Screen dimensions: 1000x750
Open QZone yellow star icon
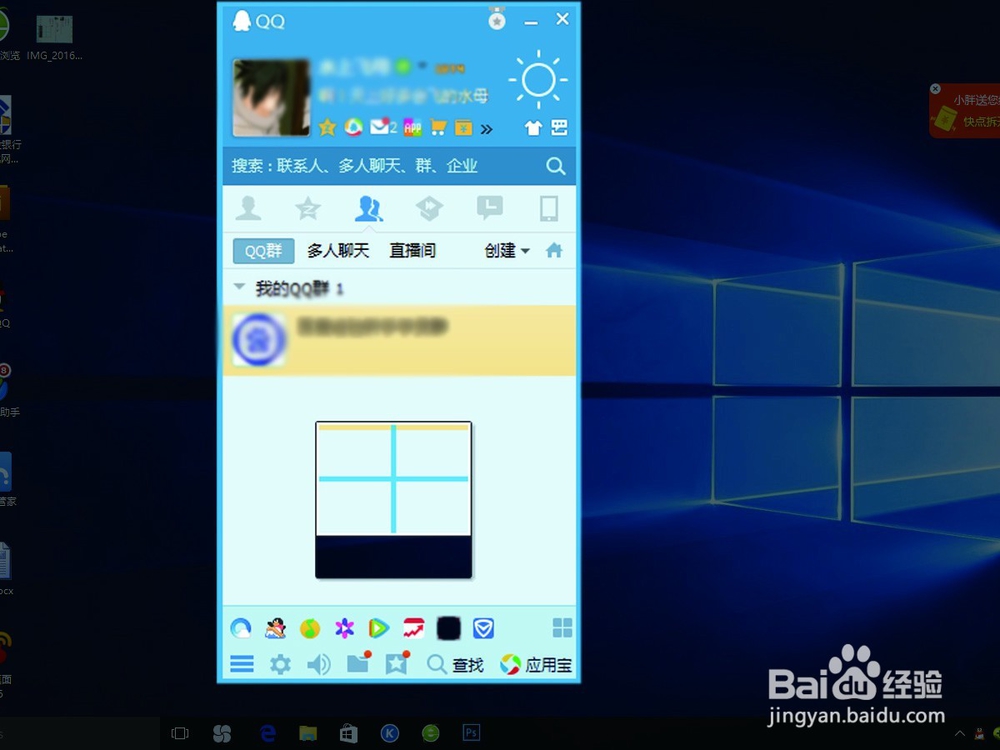coord(327,128)
